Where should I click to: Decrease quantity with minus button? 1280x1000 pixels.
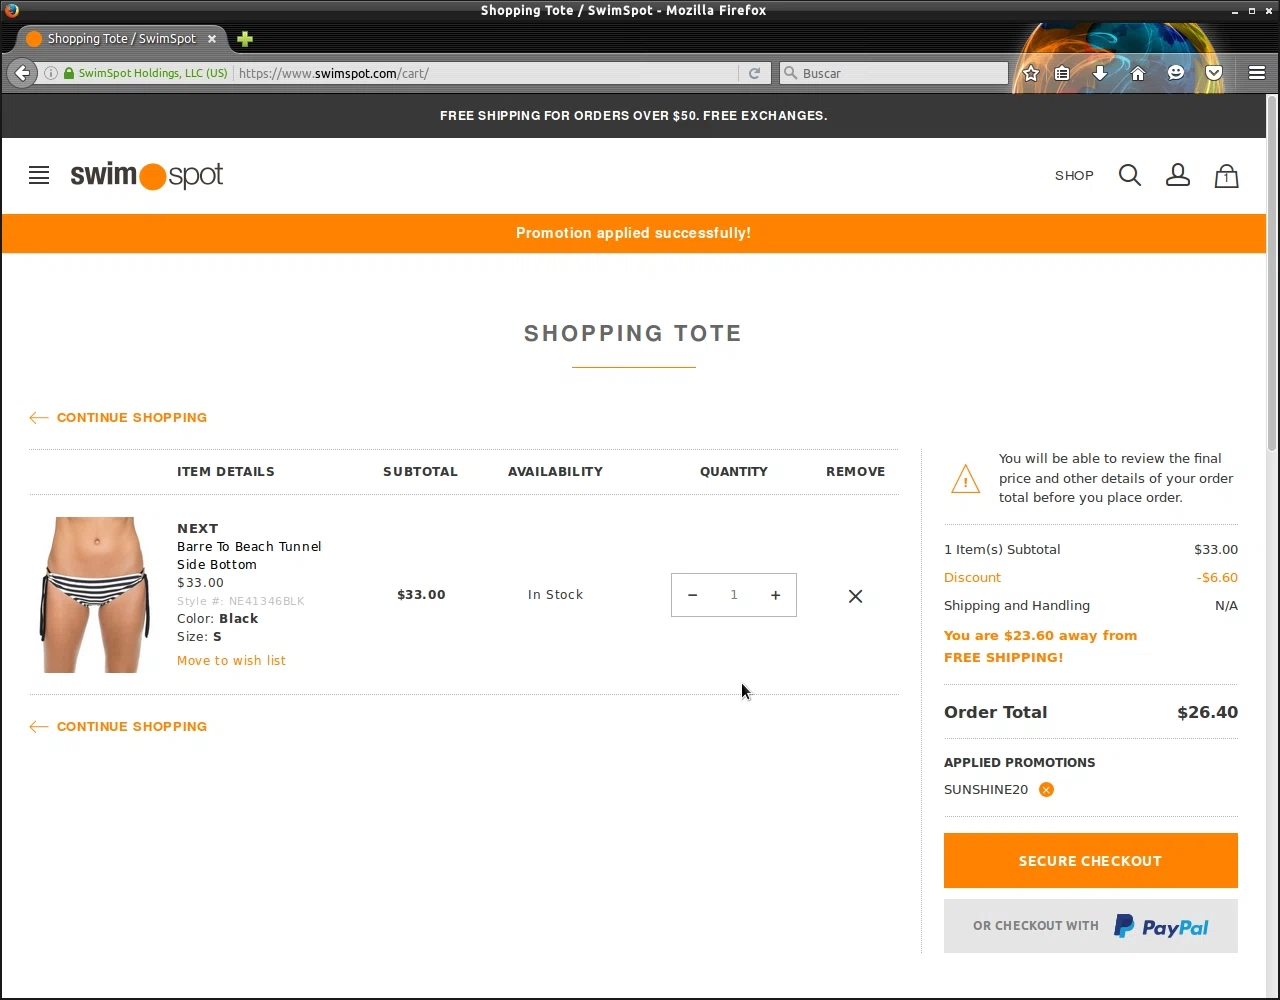(x=692, y=595)
